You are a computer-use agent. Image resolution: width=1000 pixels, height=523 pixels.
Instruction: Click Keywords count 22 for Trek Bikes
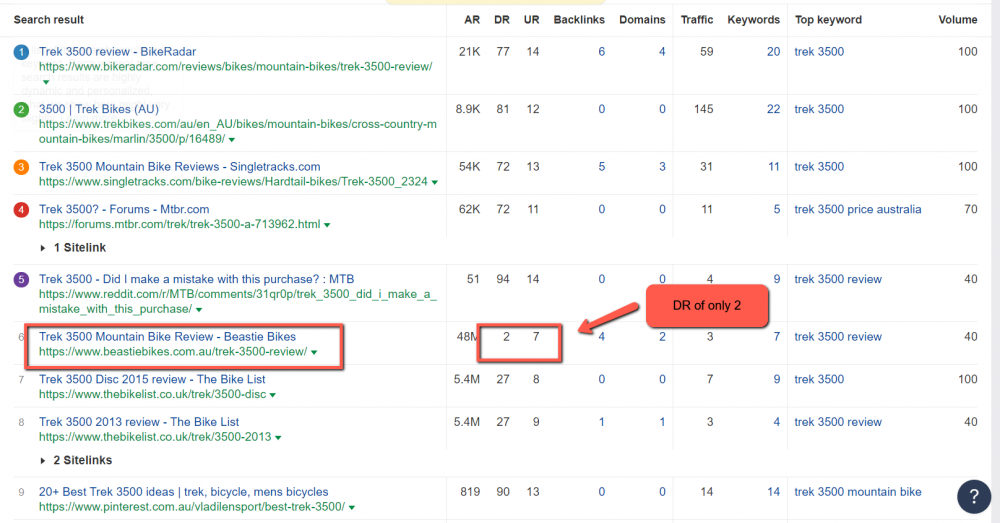(773, 109)
